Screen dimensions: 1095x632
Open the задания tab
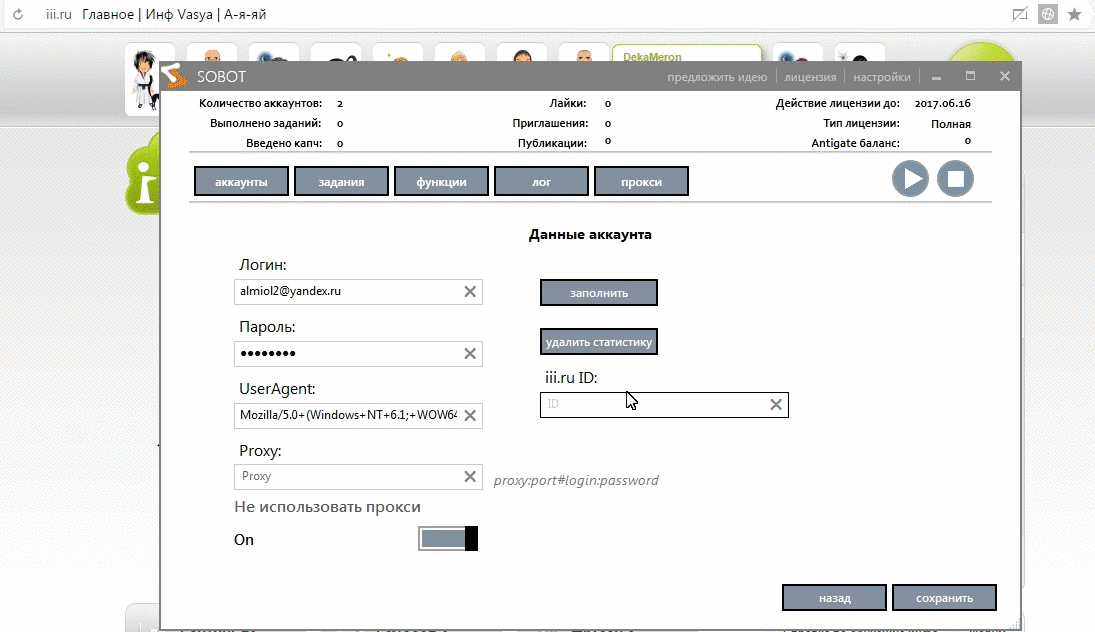pos(341,182)
